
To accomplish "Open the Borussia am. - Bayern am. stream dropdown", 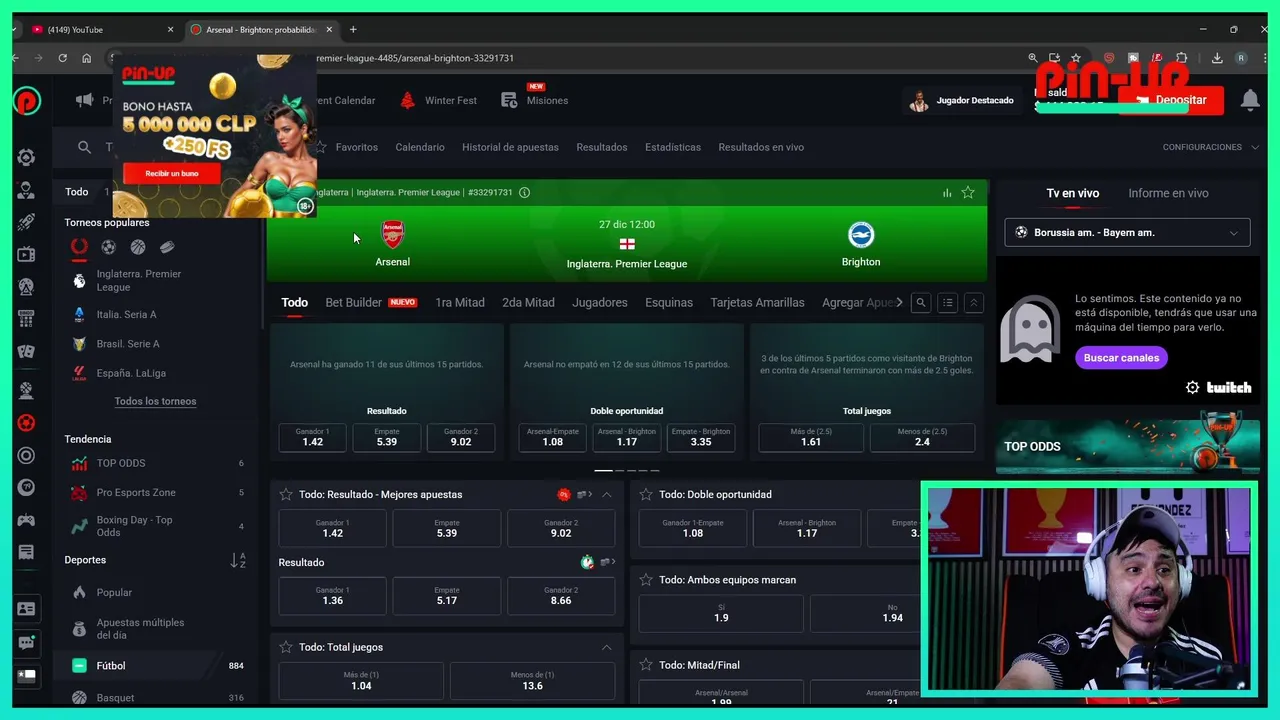I will tap(1127, 232).
